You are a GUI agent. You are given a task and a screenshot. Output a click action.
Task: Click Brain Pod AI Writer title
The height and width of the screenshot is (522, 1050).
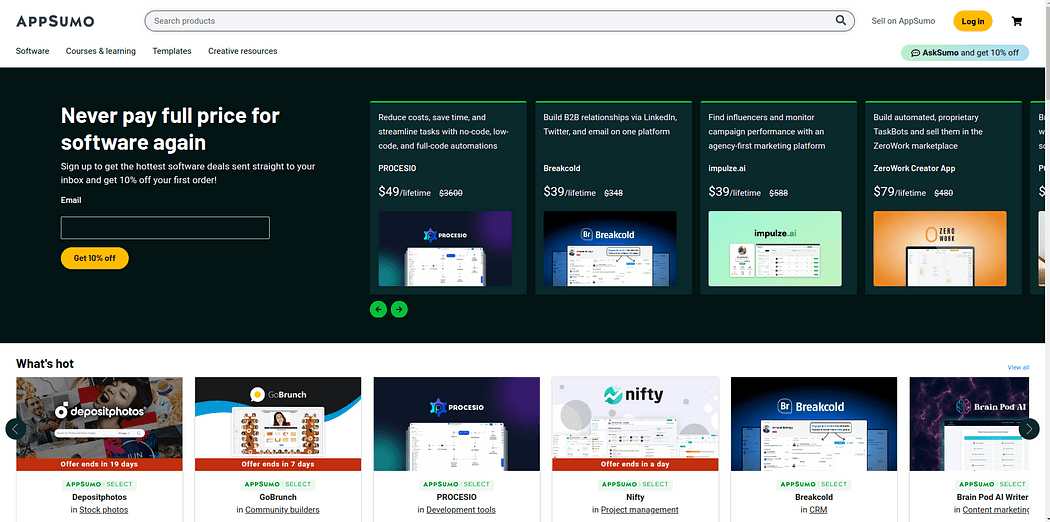coord(992,497)
